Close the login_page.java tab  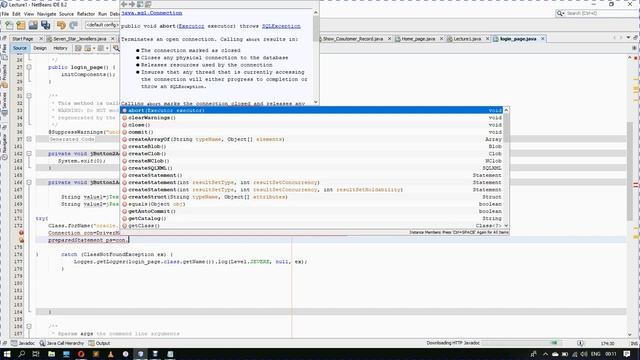coord(543,39)
